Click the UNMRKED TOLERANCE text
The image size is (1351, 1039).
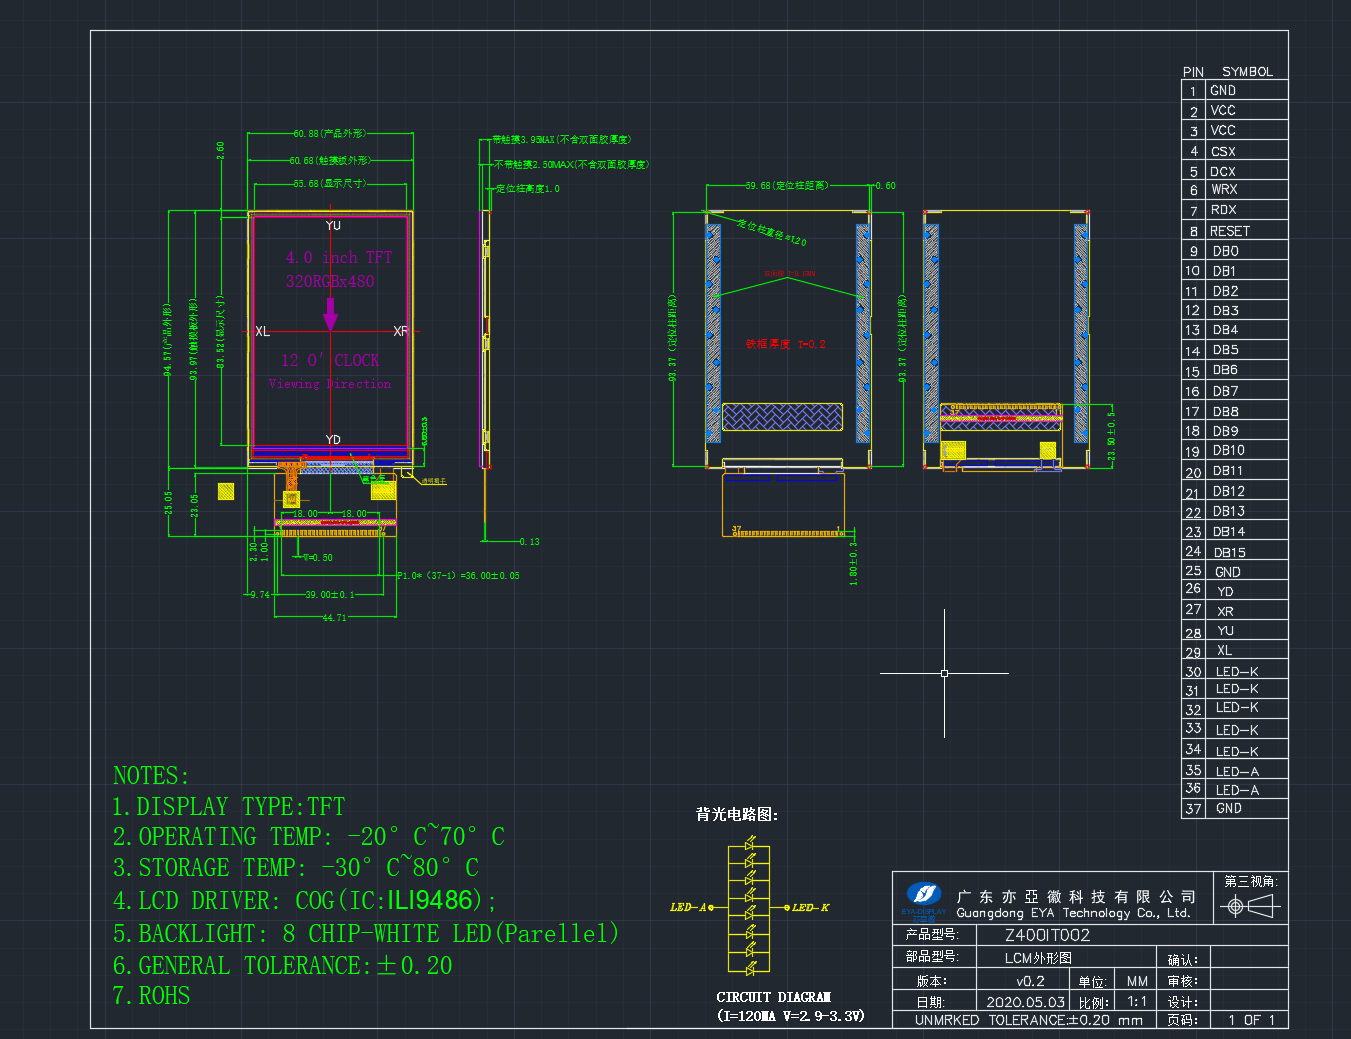tap(1028, 1020)
